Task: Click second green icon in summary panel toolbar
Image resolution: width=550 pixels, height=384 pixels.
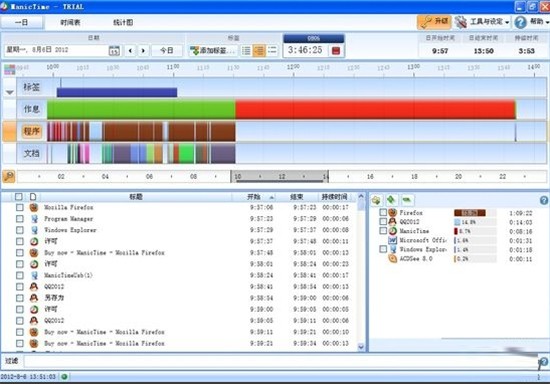Action: click(x=391, y=200)
